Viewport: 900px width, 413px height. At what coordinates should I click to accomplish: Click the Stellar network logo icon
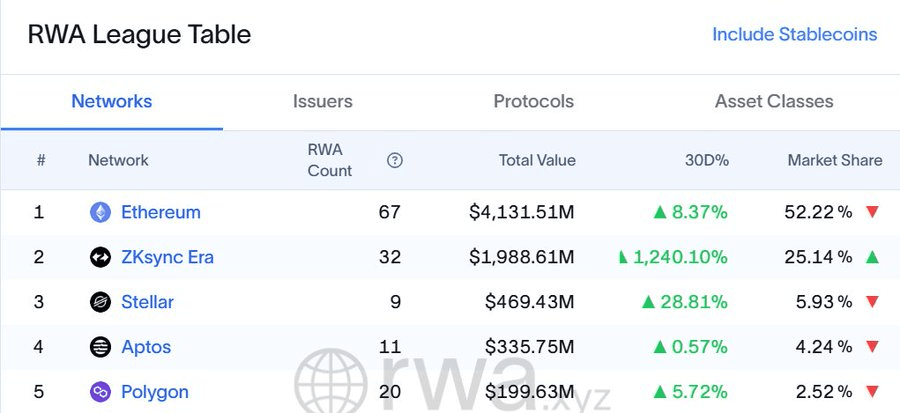[x=100, y=302]
